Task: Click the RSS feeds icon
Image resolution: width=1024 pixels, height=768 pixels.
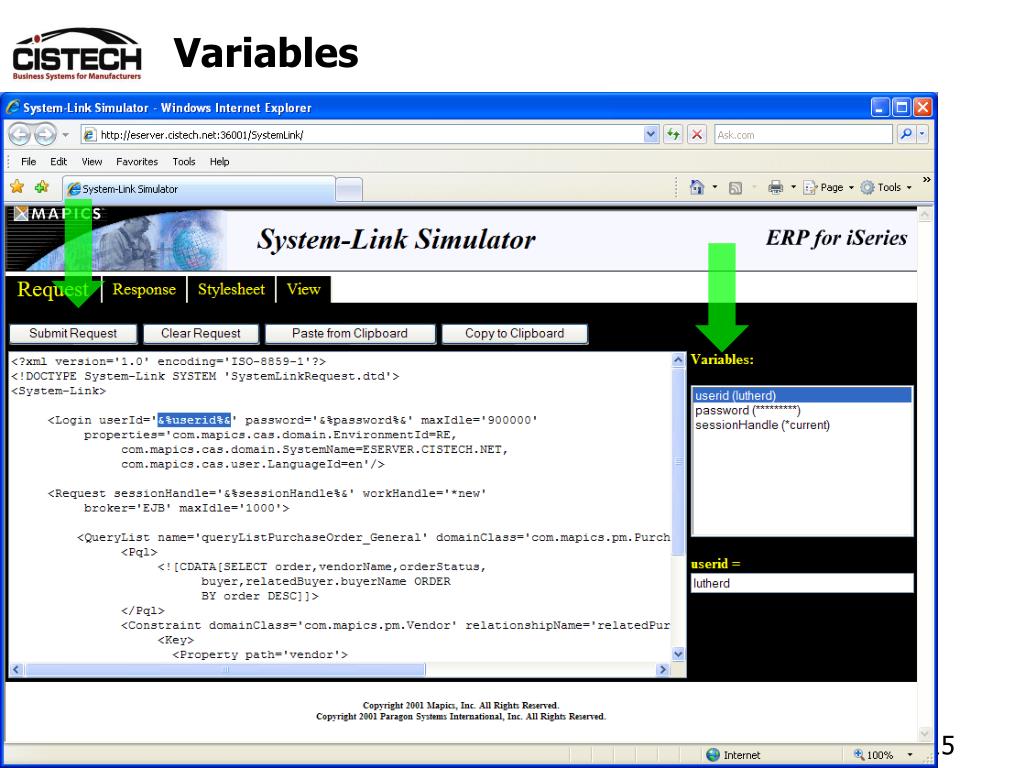Action: [735, 188]
